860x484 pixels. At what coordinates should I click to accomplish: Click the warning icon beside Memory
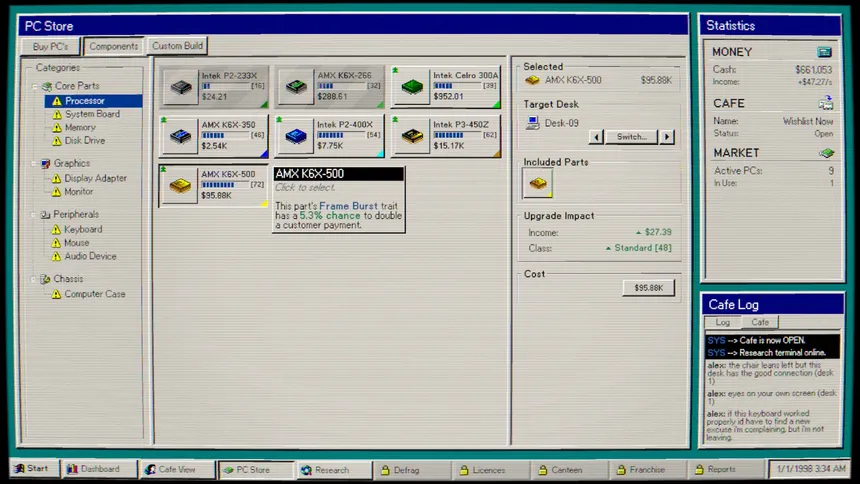57,127
